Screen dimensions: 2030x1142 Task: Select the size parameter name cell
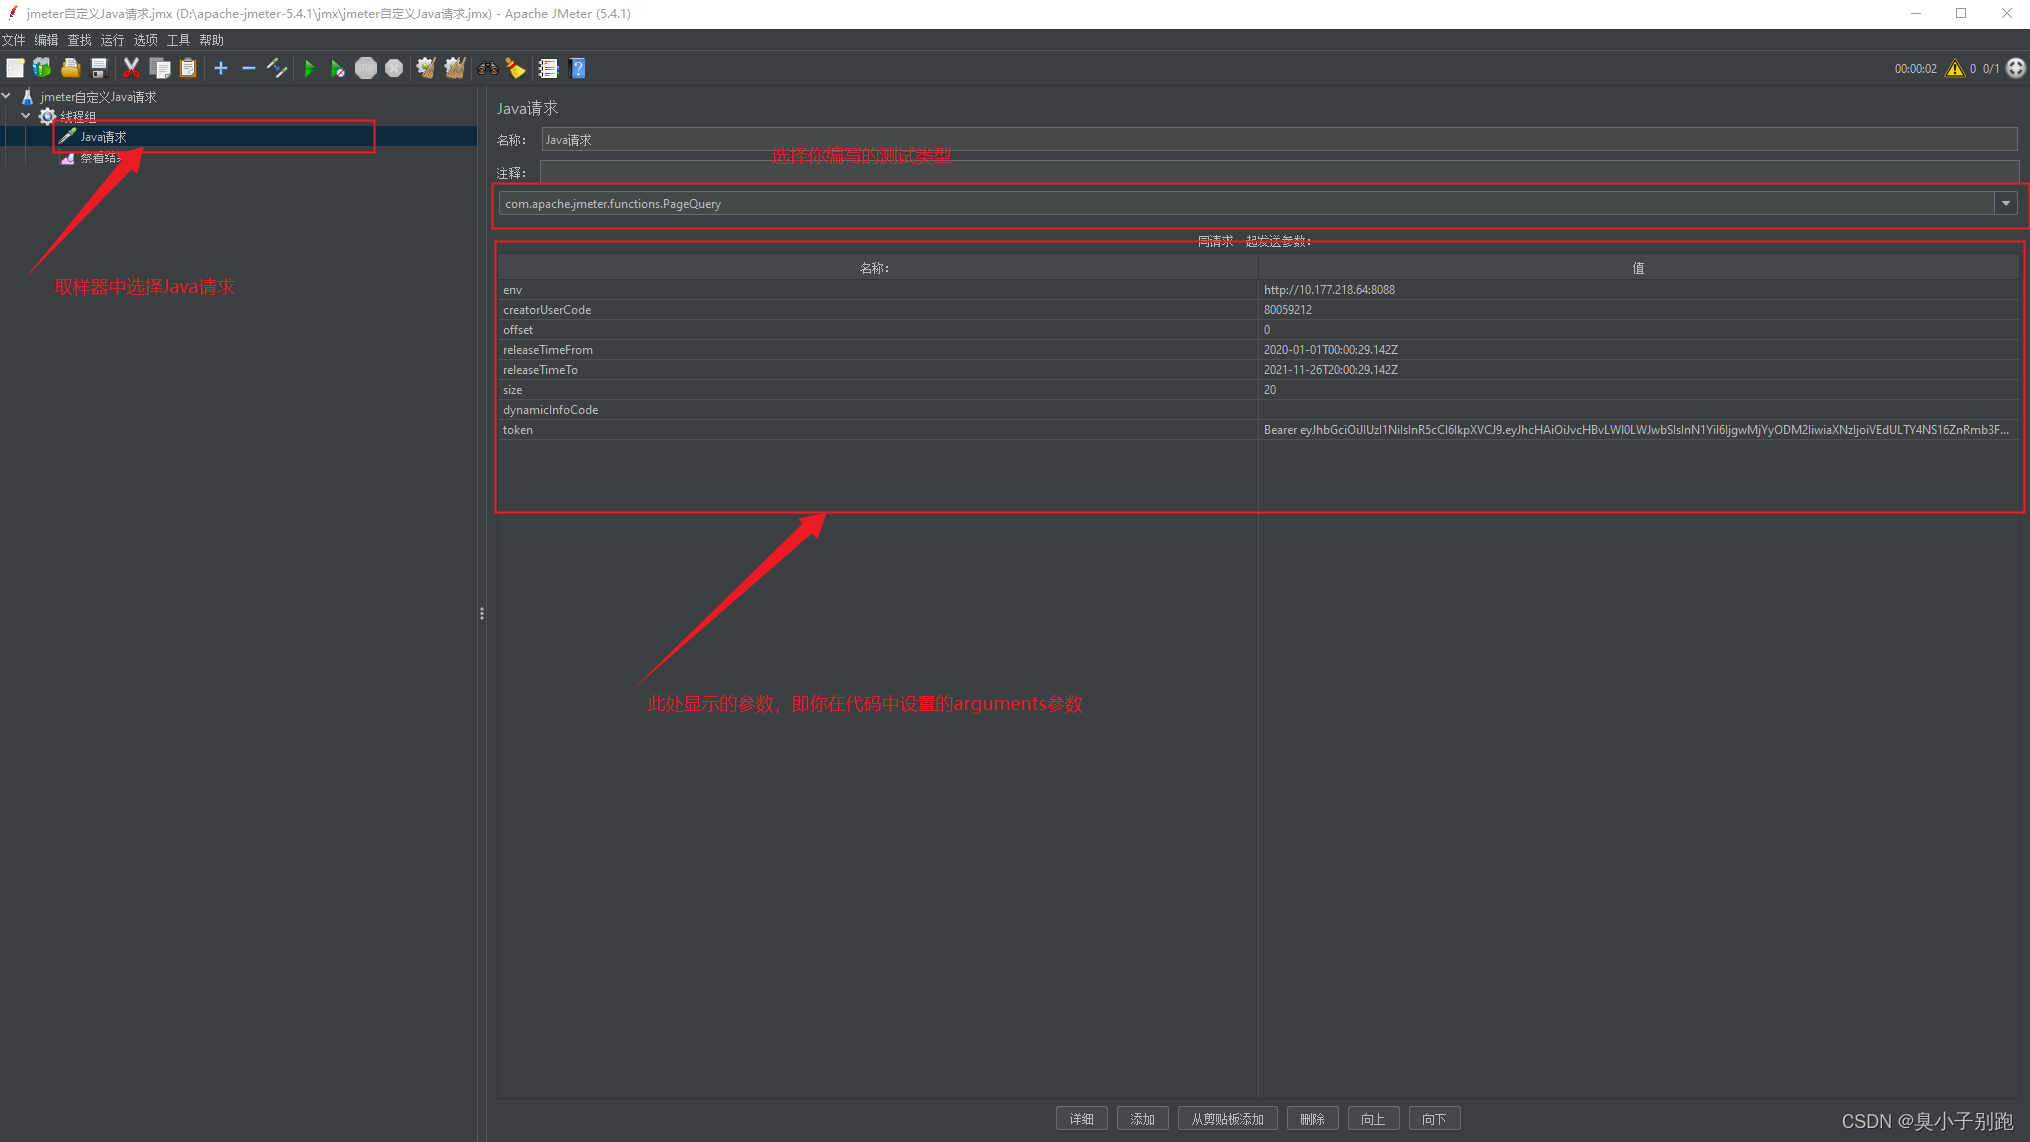877,390
